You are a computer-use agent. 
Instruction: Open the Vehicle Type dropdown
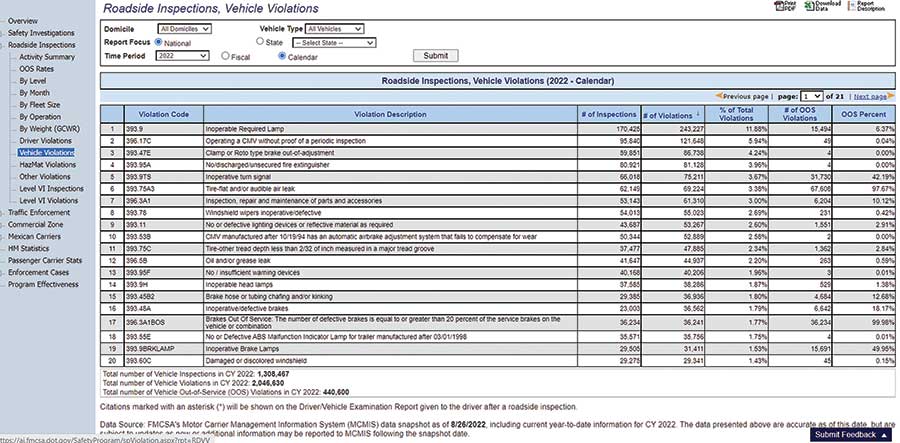(334, 29)
